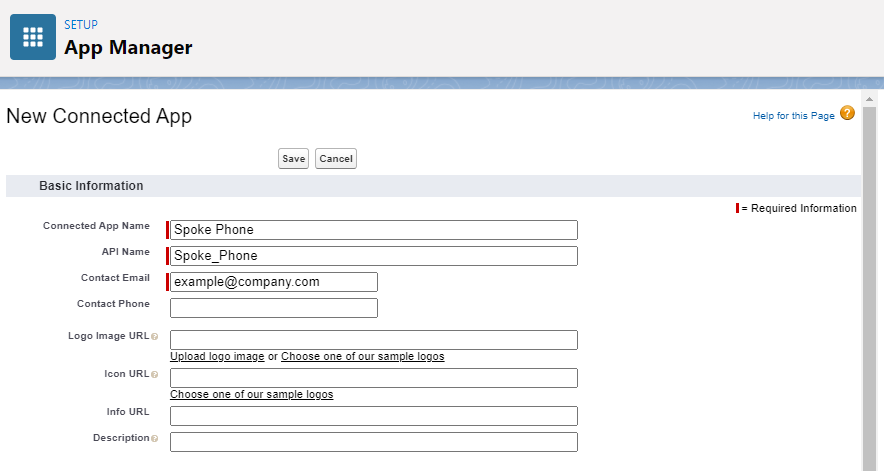The width and height of the screenshot is (884, 471).
Task: Click the App Manager grid icon
Action: tap(33, 37)
